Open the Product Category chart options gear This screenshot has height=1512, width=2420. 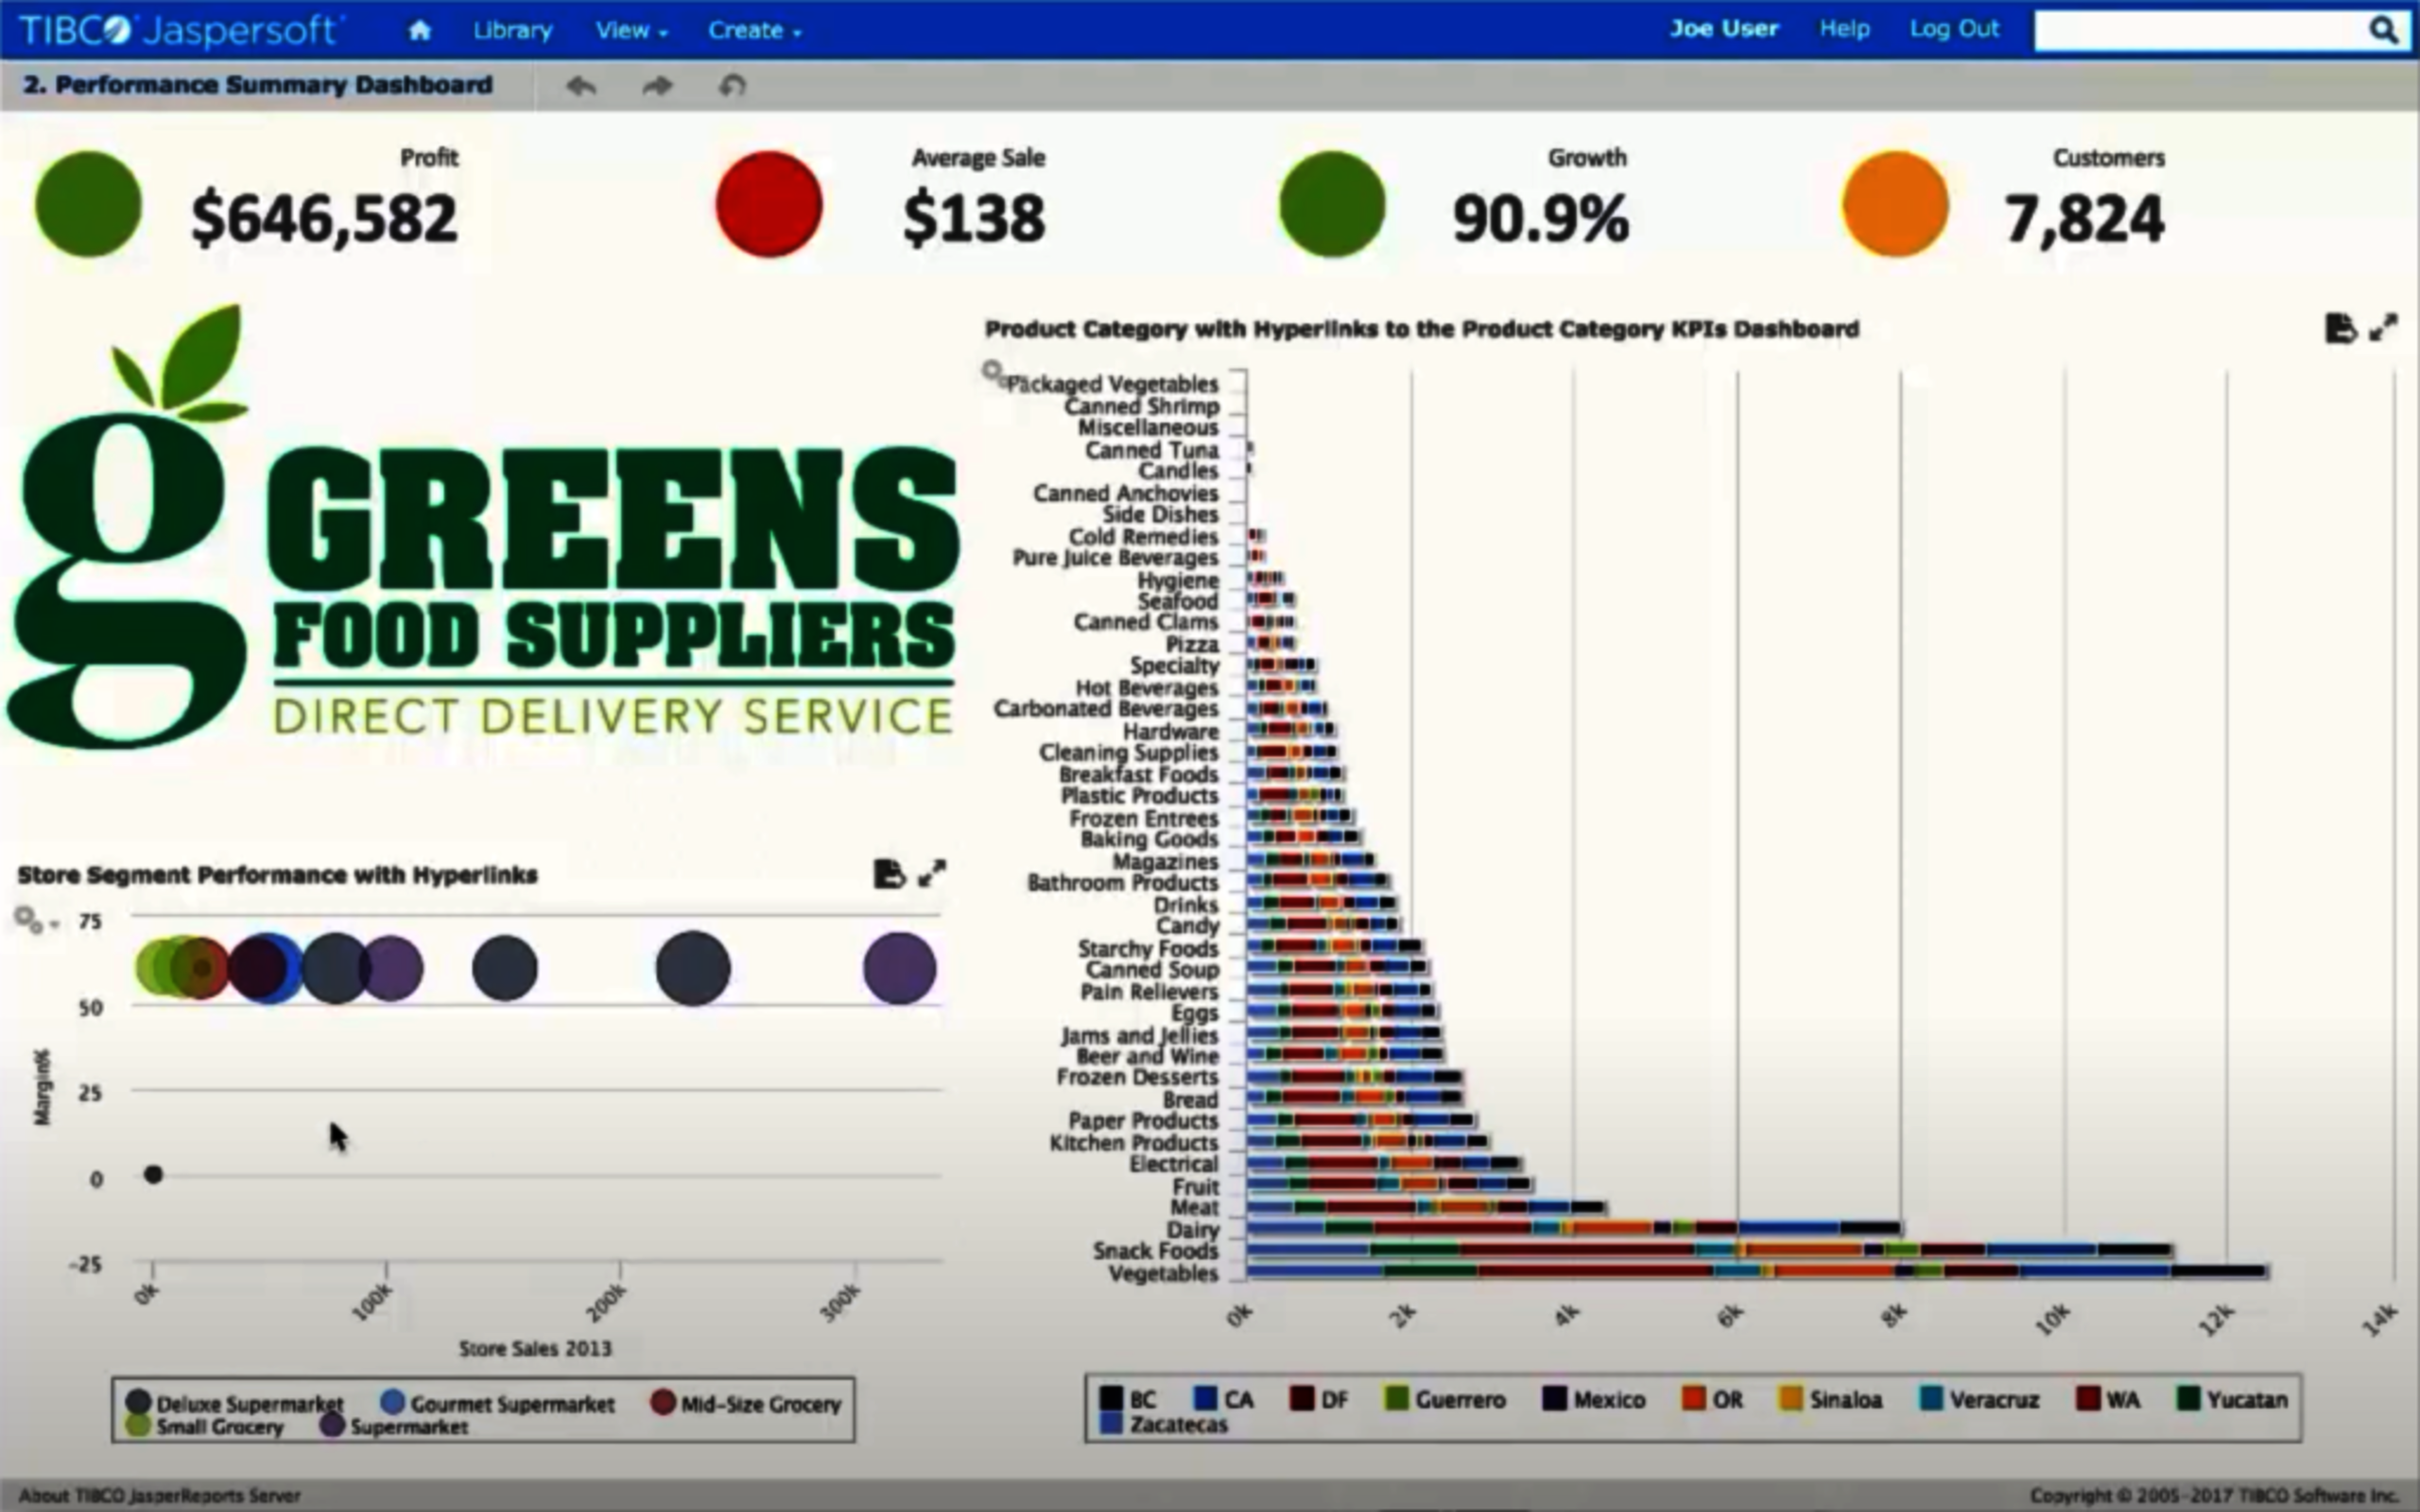pos(992,372)
